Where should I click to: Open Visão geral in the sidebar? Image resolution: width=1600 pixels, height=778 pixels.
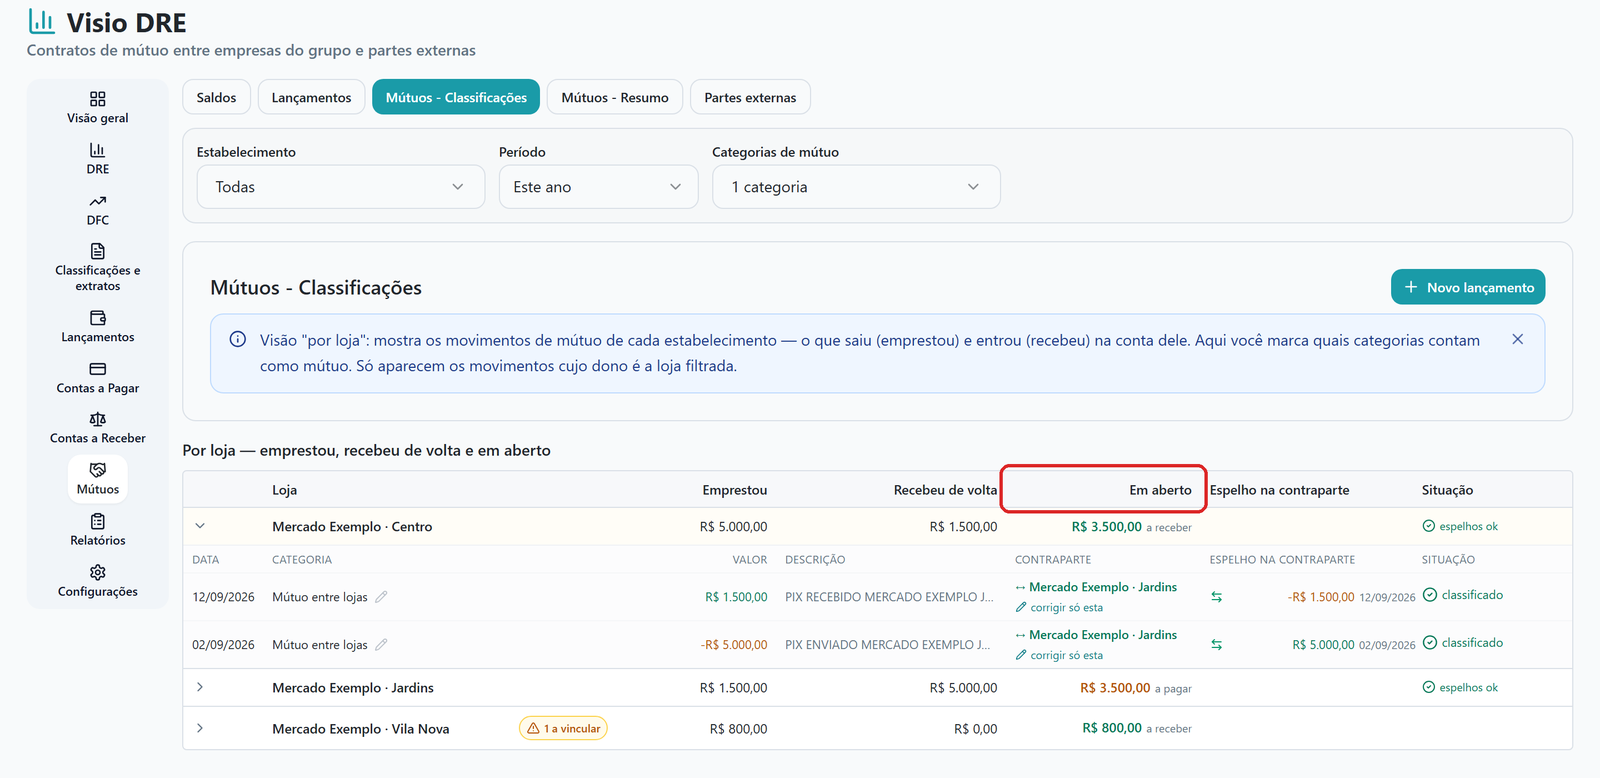98,108
